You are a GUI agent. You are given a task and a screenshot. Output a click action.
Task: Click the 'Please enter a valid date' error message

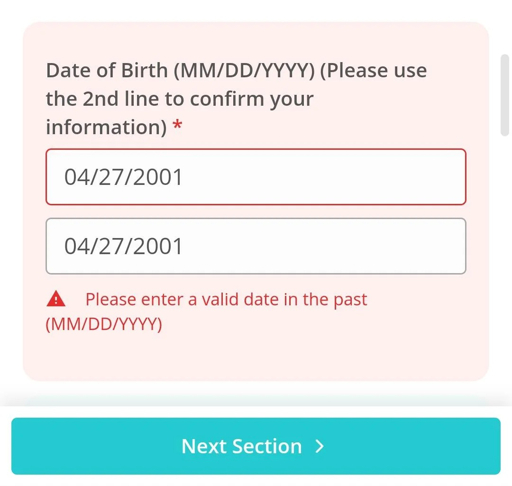226,299
